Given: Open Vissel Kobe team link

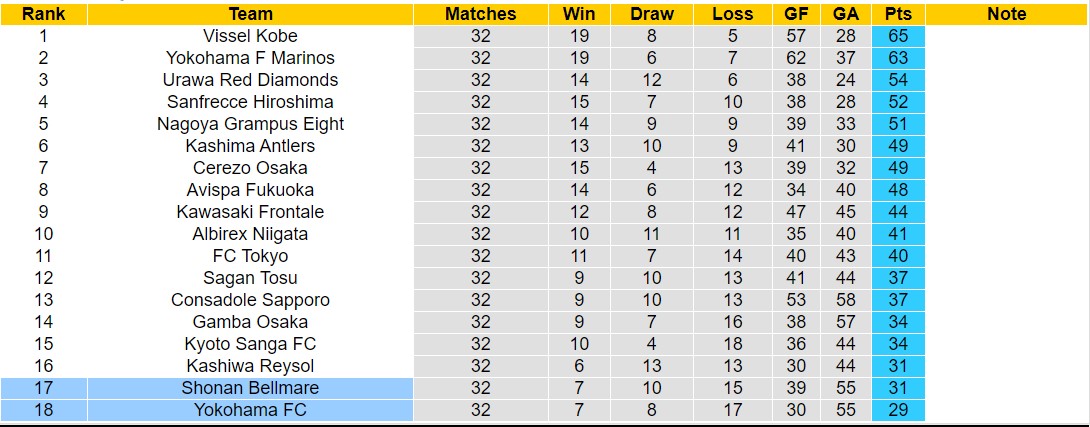Looking at the screenshot, I should (250, 36).
